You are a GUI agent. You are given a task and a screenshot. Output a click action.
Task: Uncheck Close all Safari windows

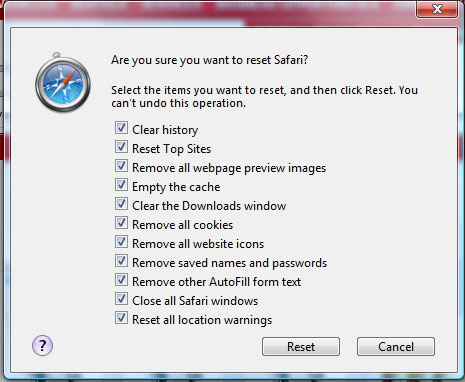tap(121, 299)
